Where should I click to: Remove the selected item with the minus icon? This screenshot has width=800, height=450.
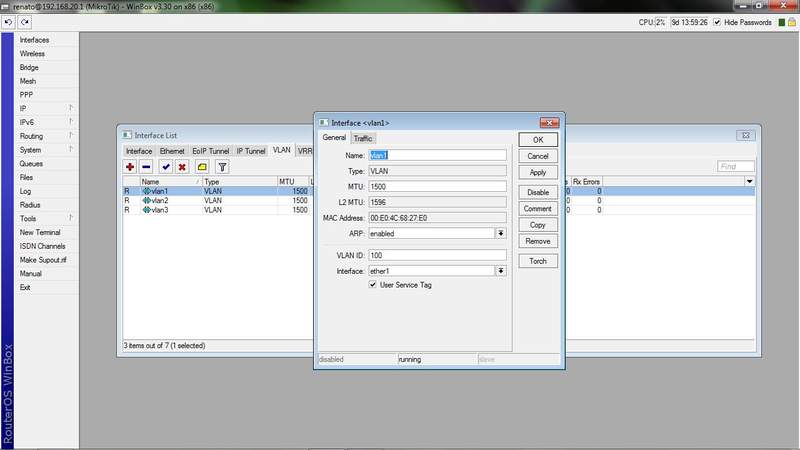click(146, 167)
